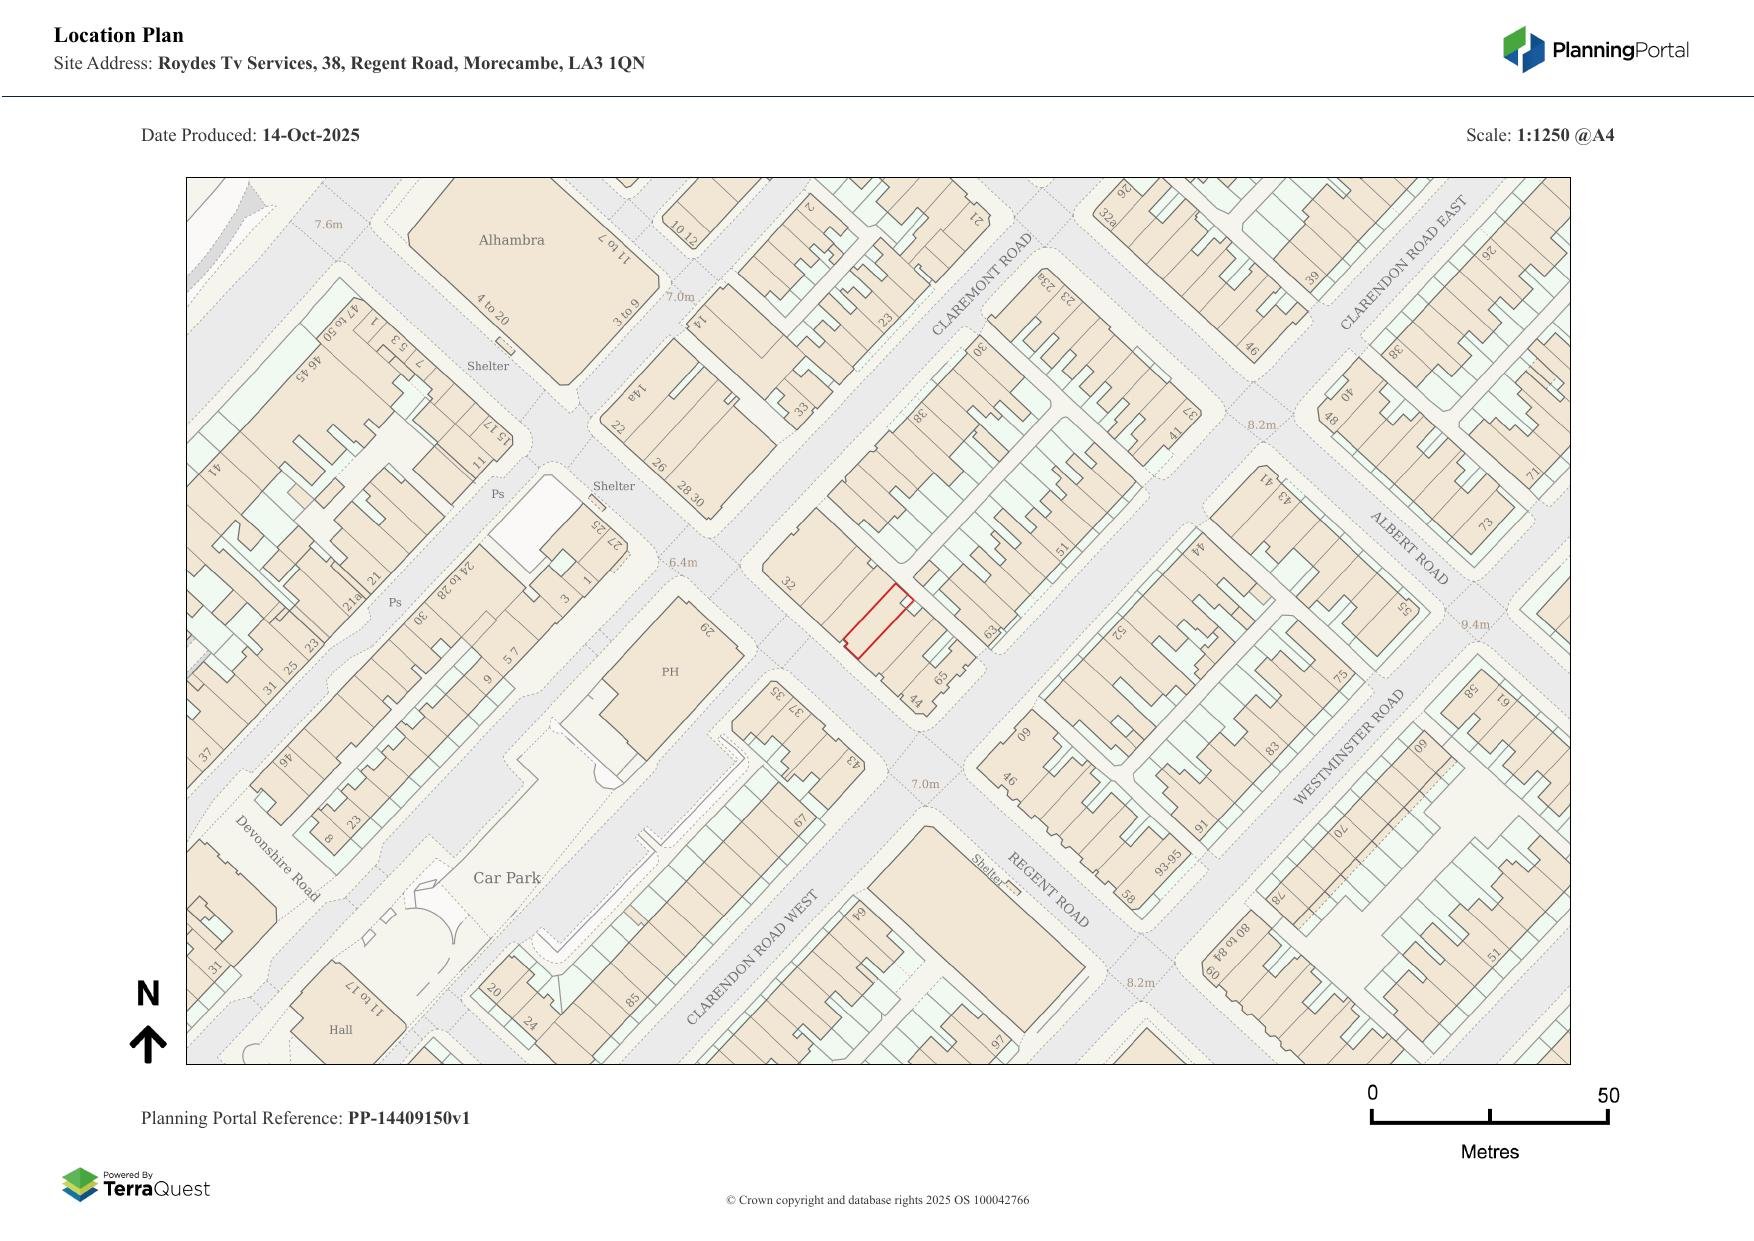Viewport: 1754px width, 1241px height.
Task: Select the PH building label
Action: [670, 672]
